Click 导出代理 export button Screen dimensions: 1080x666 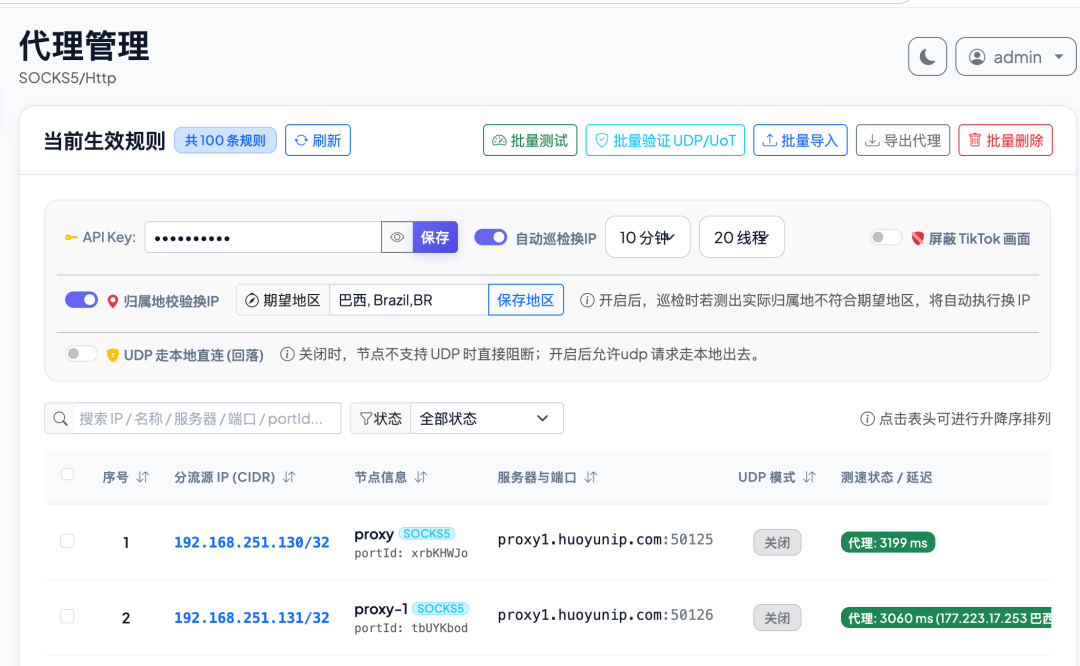coord(902,141)
